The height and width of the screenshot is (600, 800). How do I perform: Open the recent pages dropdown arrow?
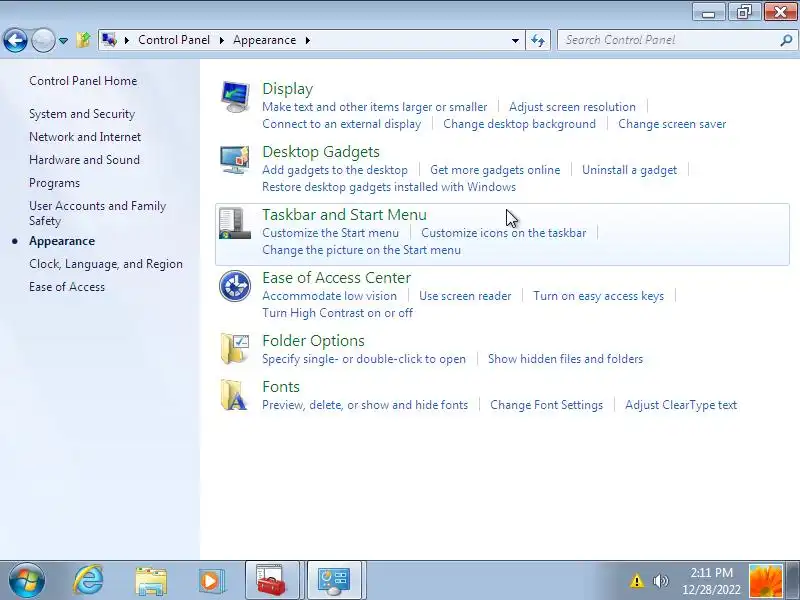(x=63, y=40)
